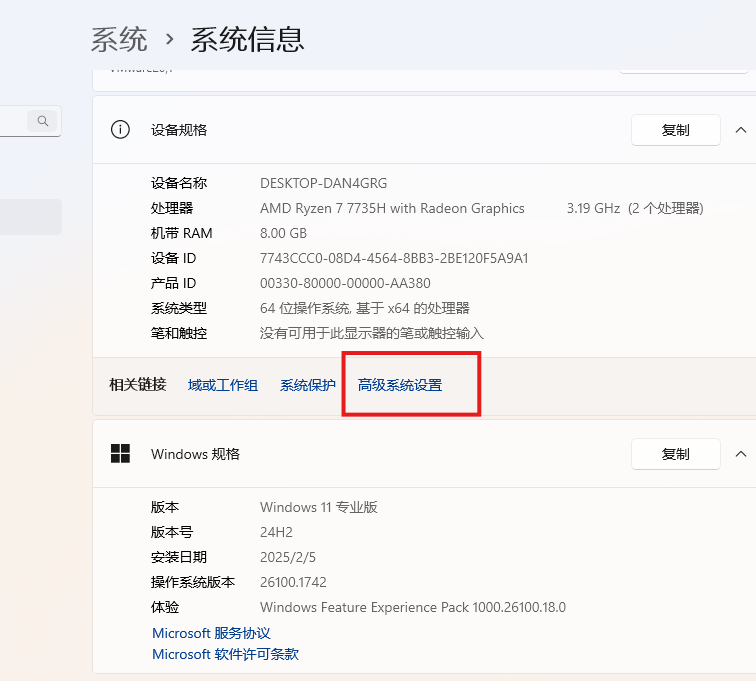This screenshot has width=756, height=681.
Task: Click the Windows logo icon
Action: point(120,453)
